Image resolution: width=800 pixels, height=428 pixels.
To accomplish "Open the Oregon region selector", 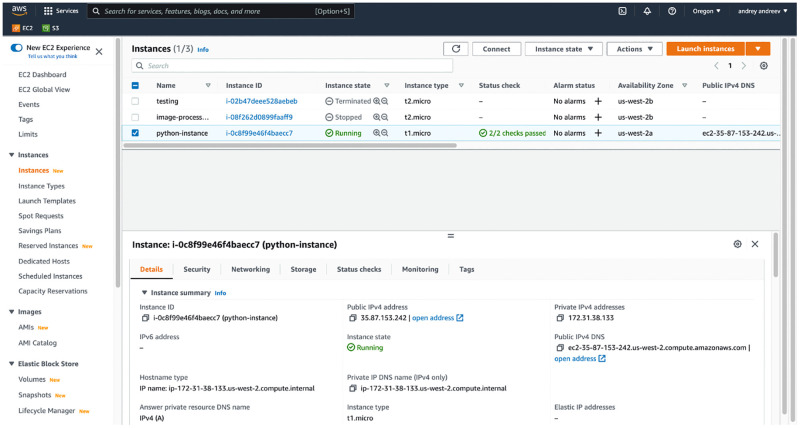I will coord(706,11).
